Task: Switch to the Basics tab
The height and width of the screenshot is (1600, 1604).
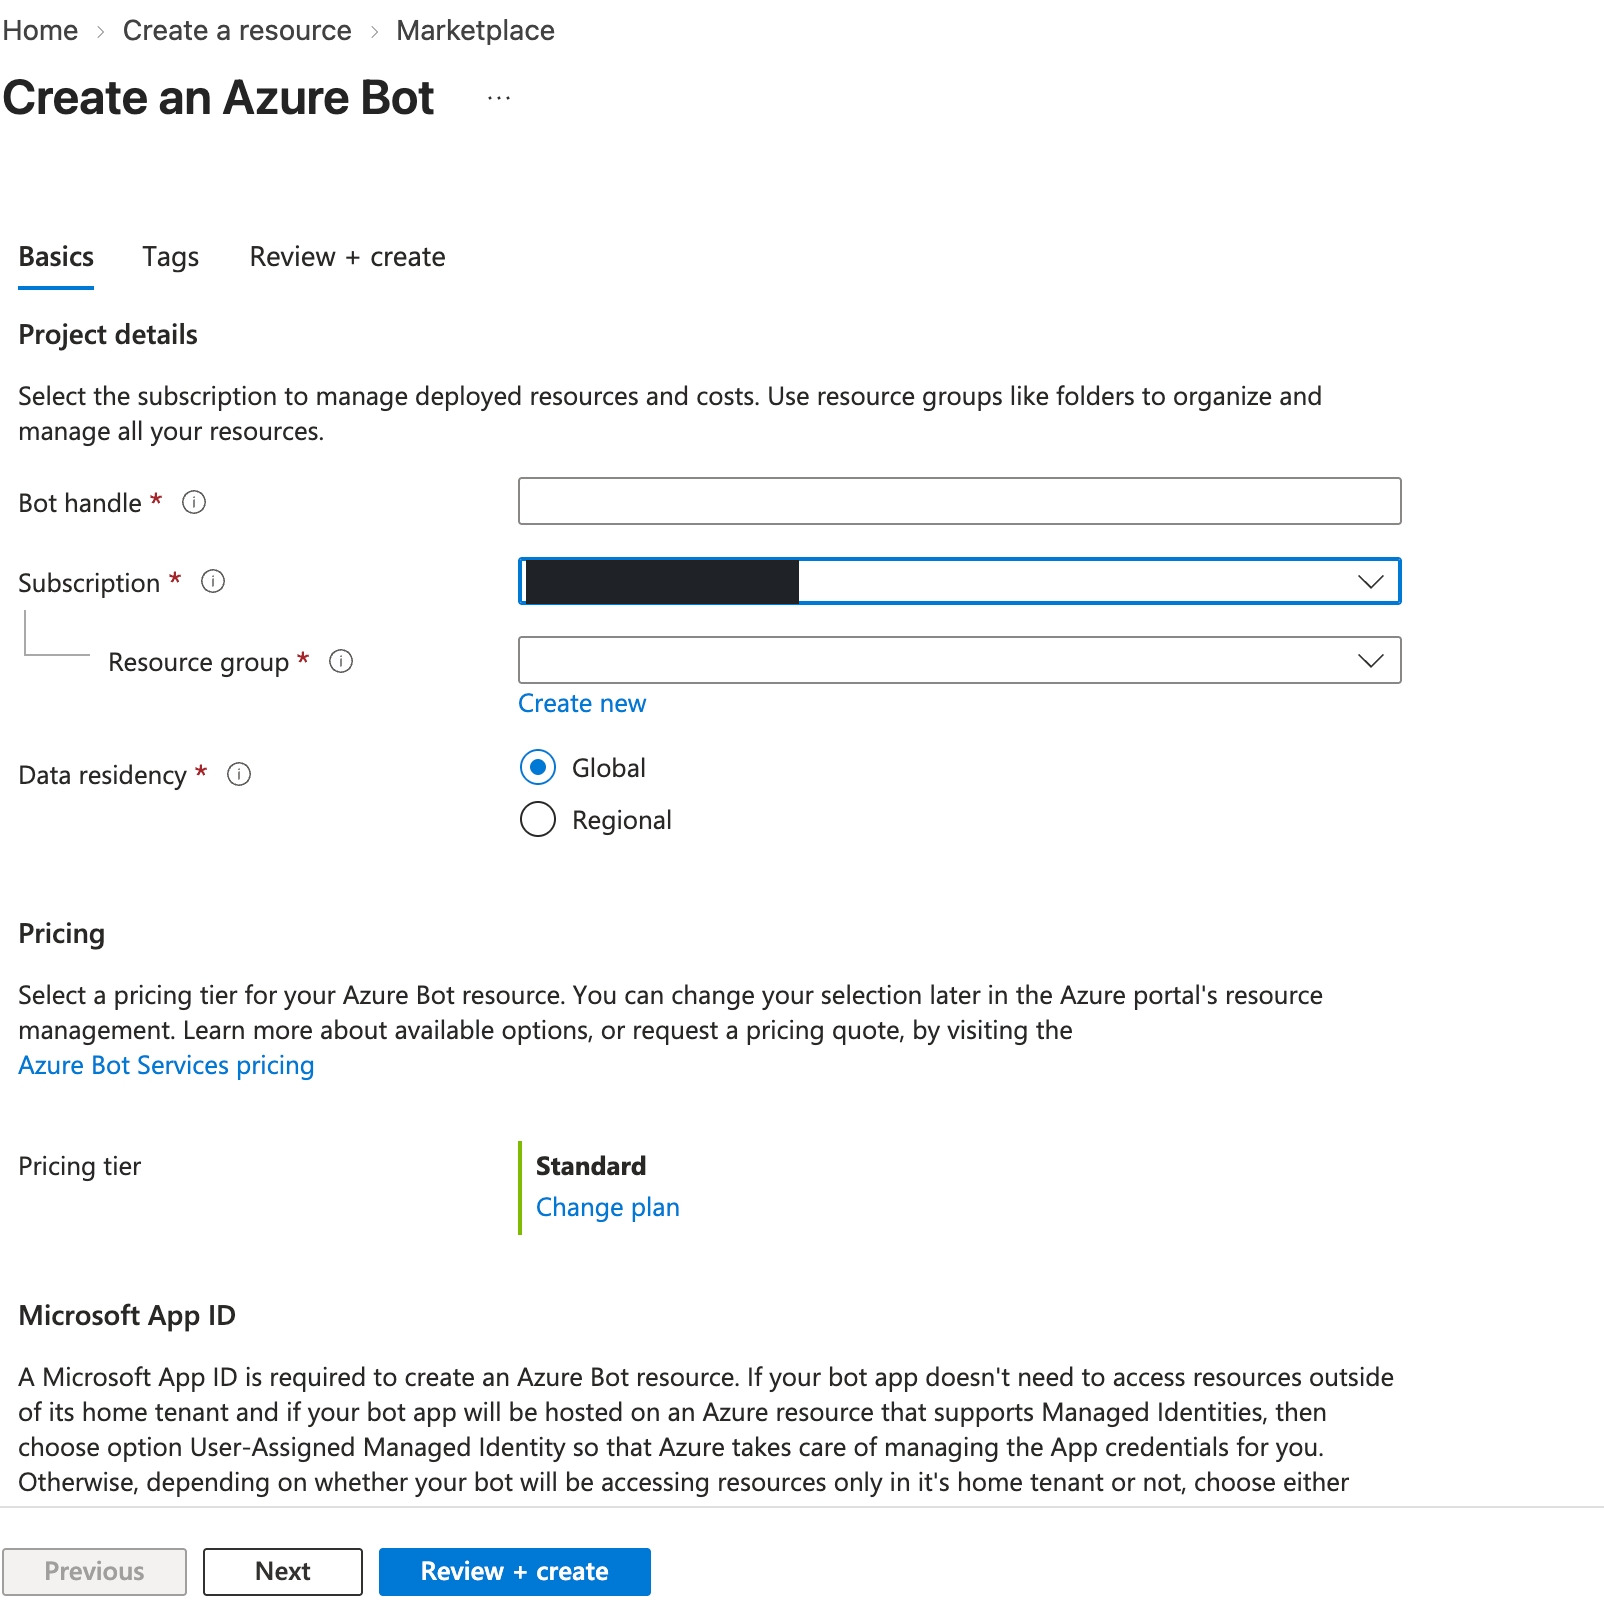Action: click(56, 257)
